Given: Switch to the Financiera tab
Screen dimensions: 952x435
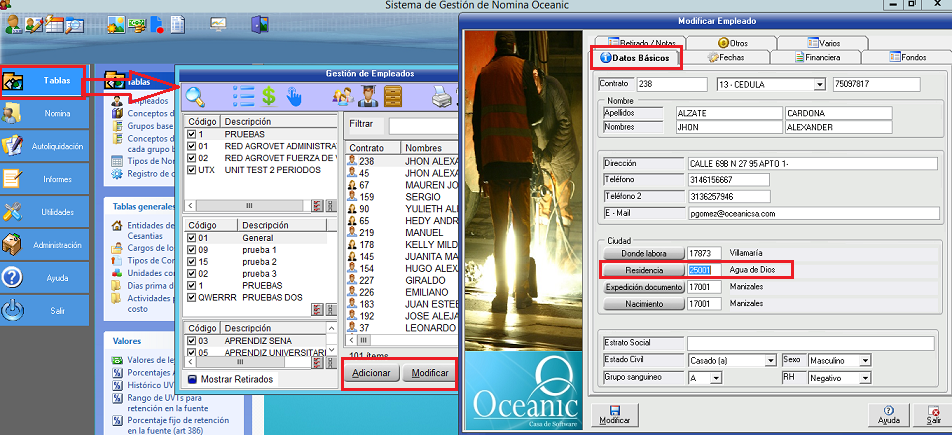Looking at the screenshot, I should point(815,58).
